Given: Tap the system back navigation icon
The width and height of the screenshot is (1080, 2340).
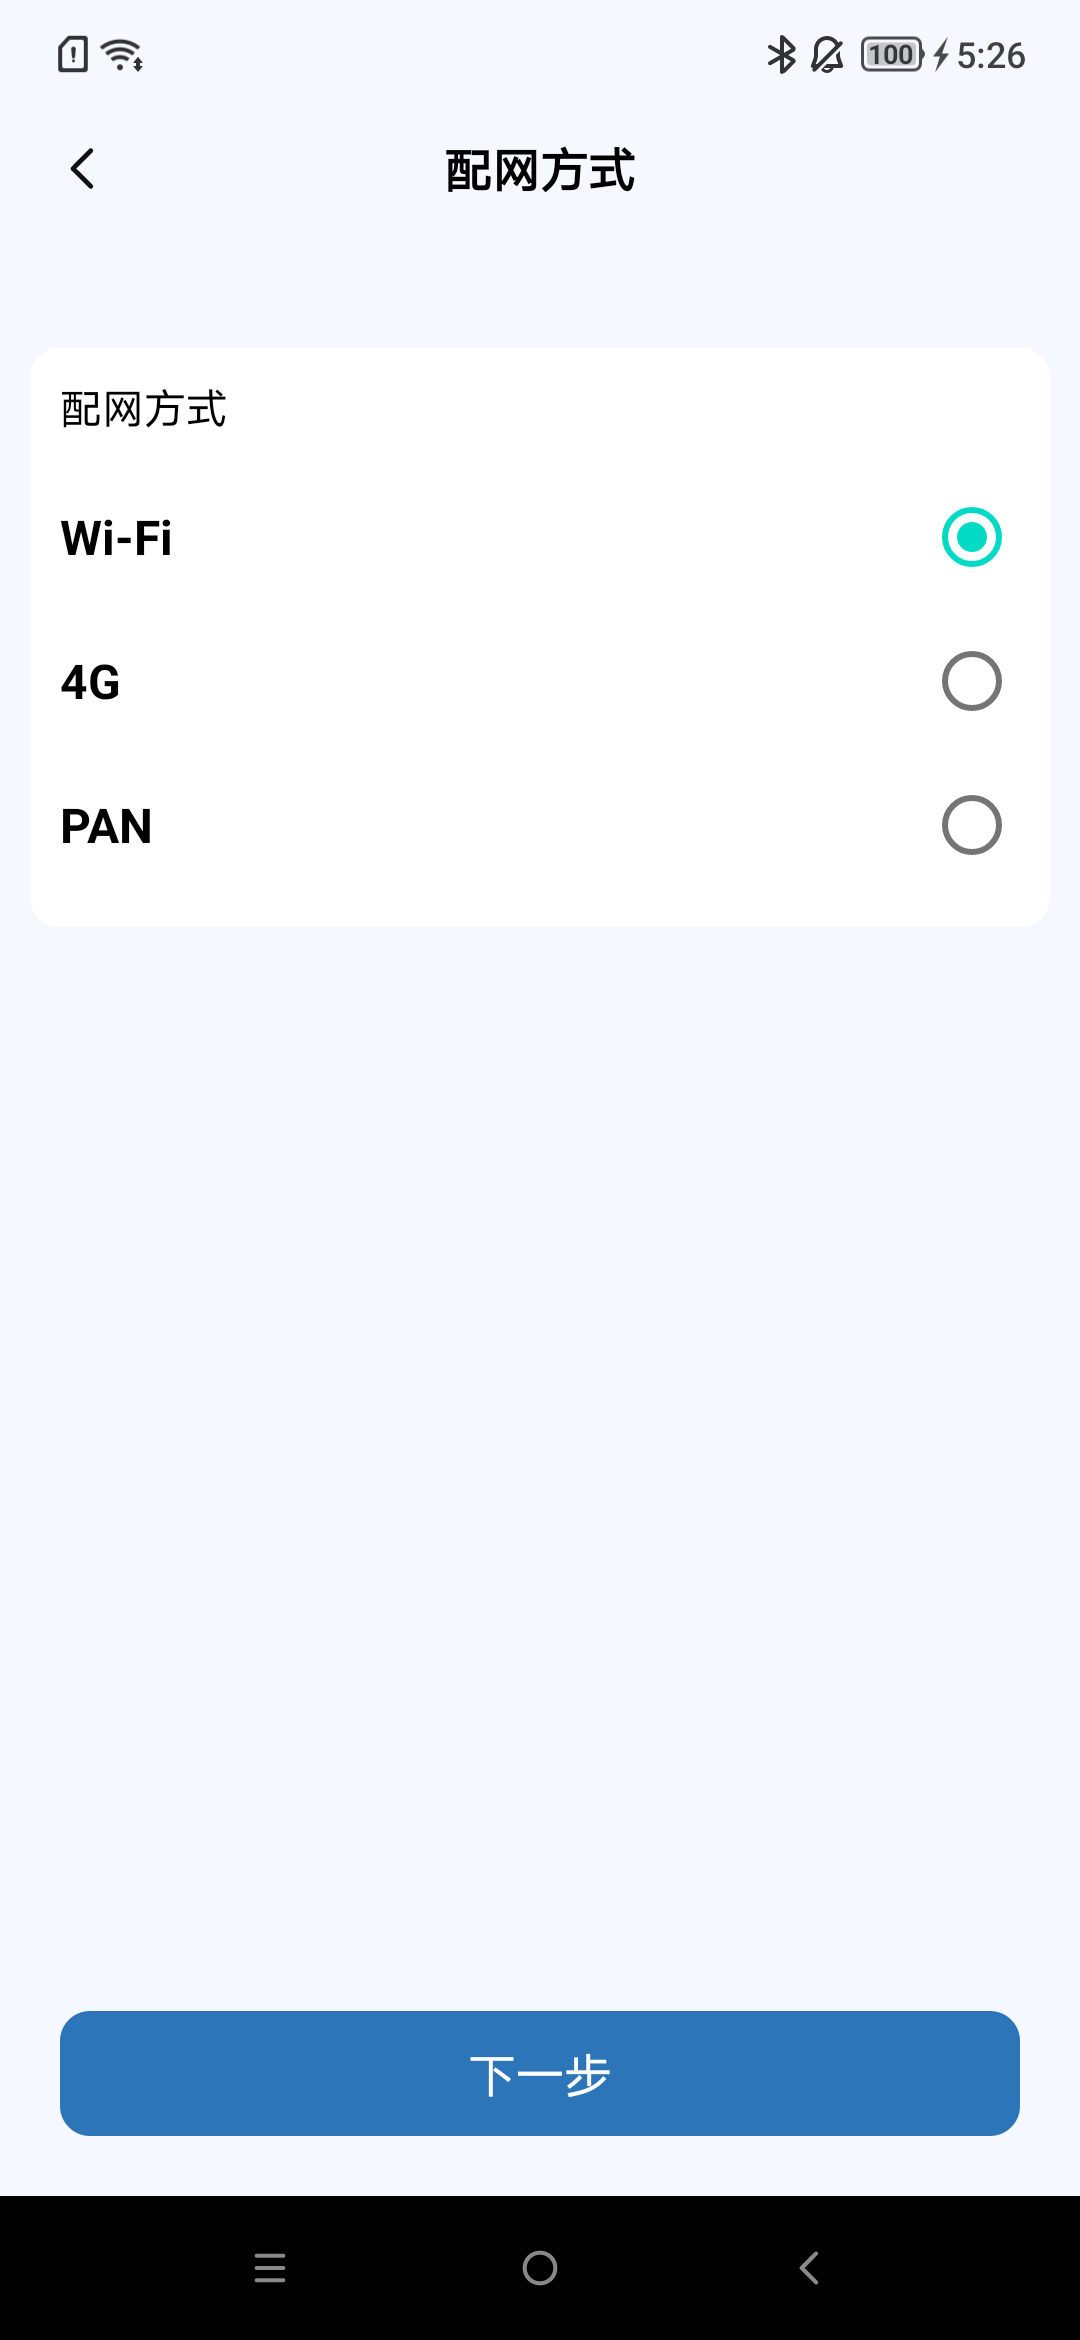Looking at the screenshot, I should point(810,2268).
